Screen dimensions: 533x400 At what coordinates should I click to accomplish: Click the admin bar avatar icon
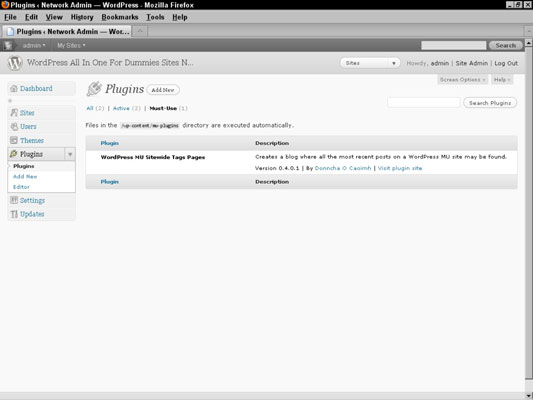click(8, 45)
